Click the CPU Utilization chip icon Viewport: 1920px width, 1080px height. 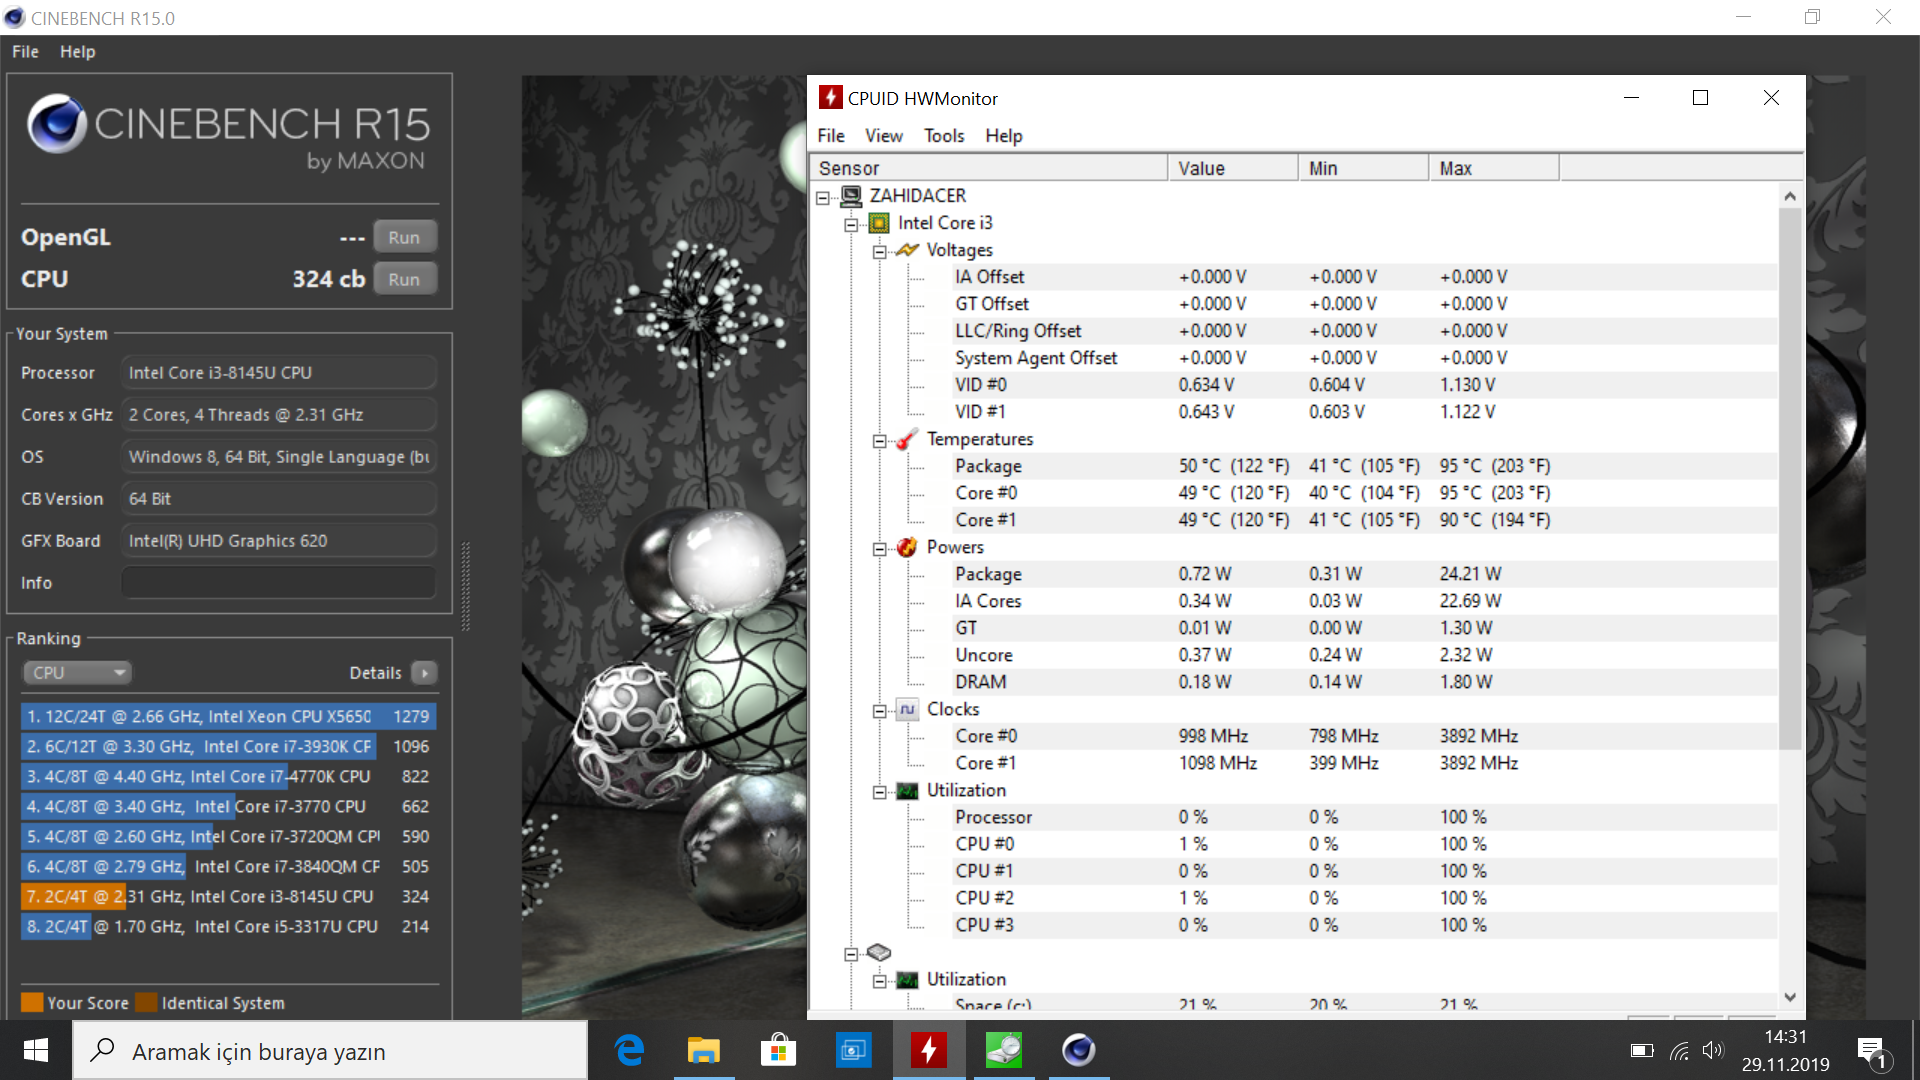907,791
